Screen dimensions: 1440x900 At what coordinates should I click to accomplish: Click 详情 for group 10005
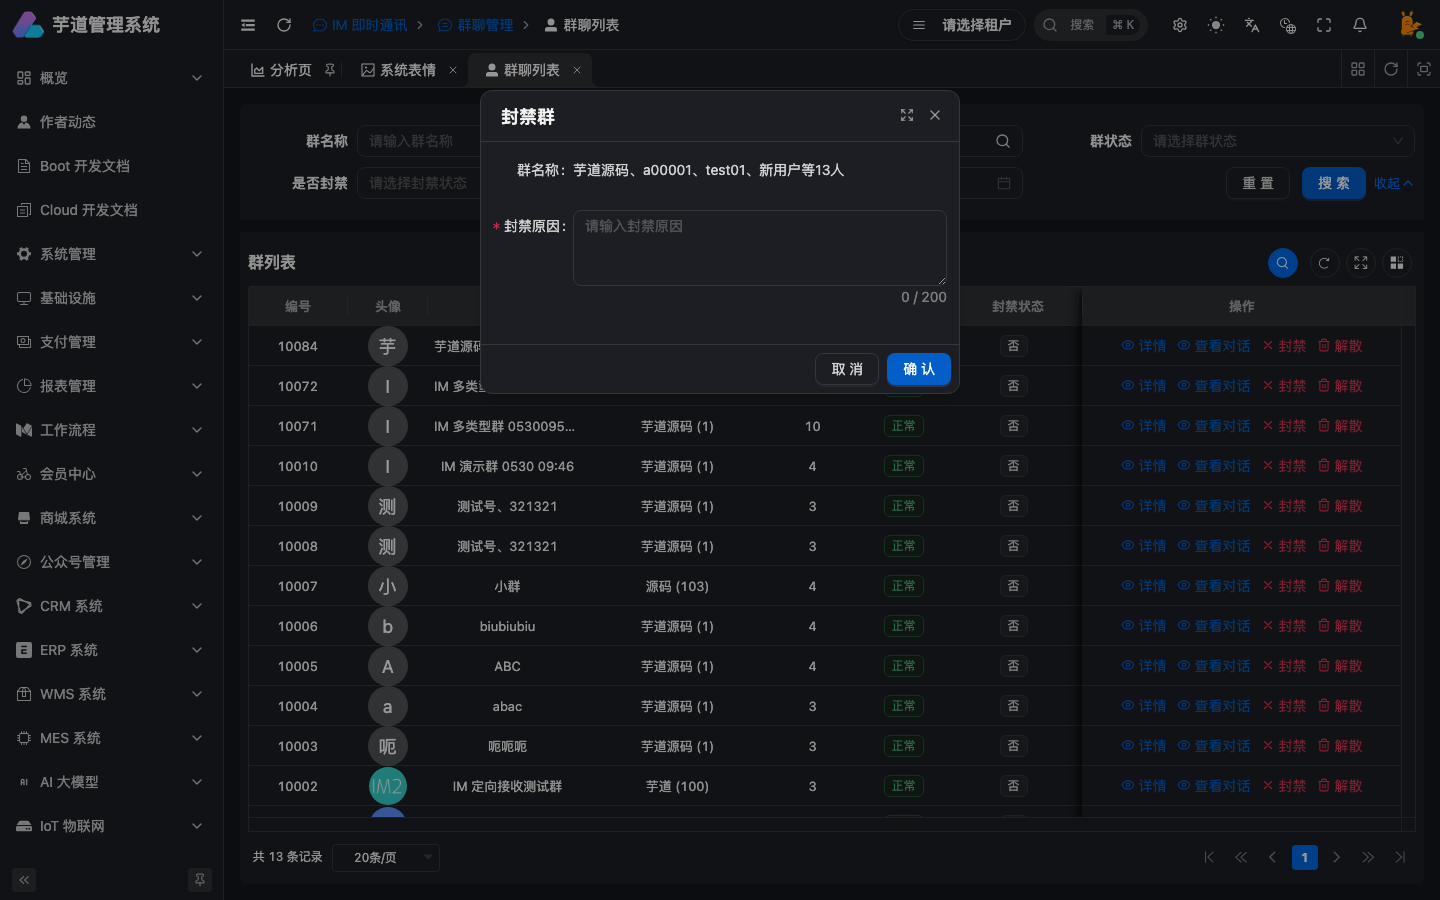point(1144,666)
